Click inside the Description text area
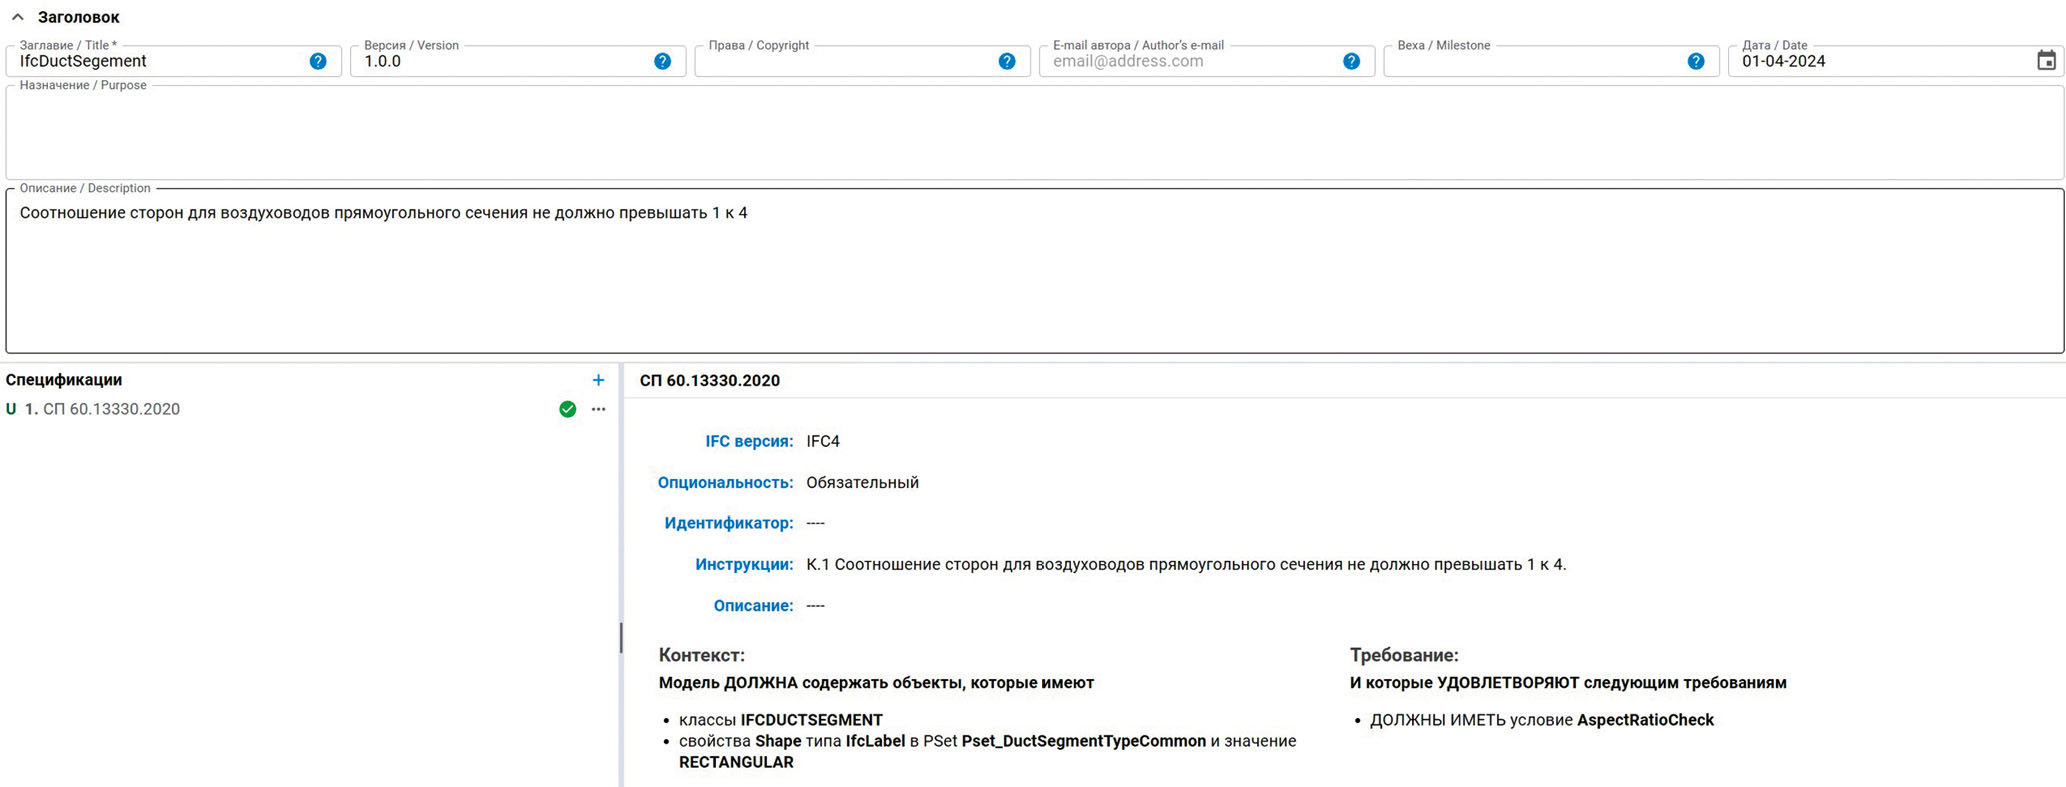Viewport: 2066px width, 787px height. click(x=1034, y=280)
